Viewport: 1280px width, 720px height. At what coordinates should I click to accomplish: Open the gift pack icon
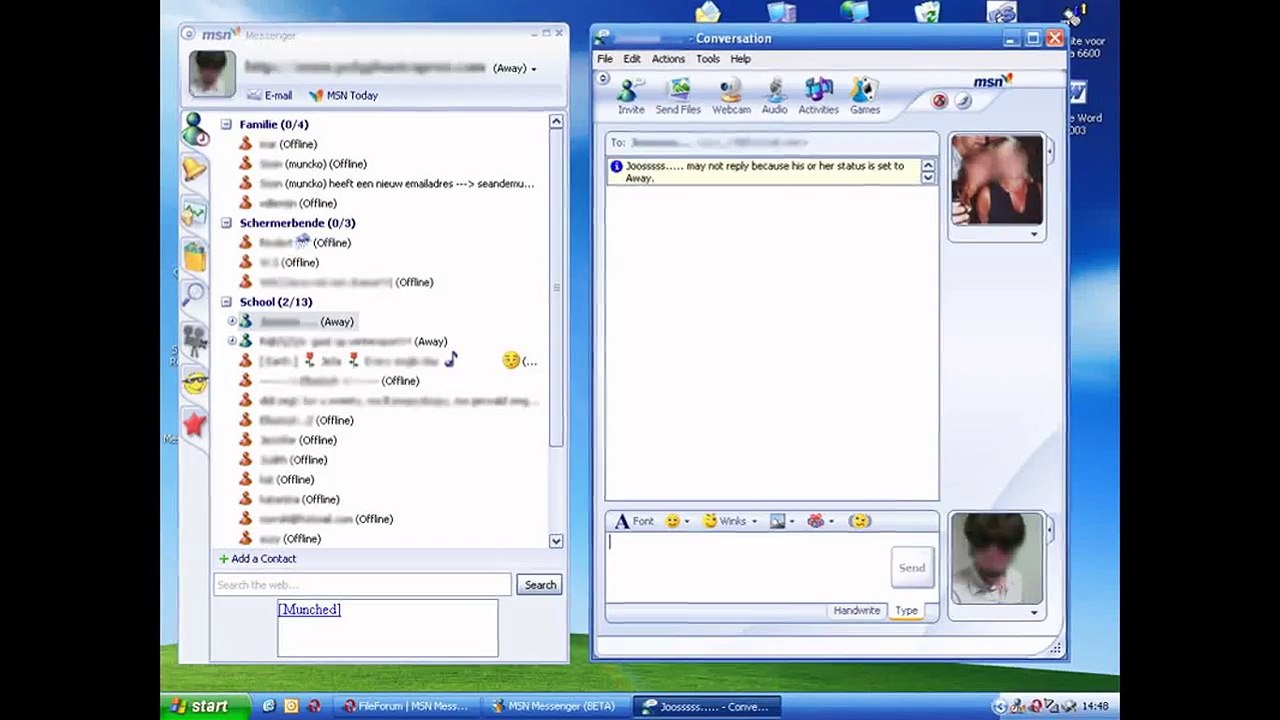click(x=816, y=521)
